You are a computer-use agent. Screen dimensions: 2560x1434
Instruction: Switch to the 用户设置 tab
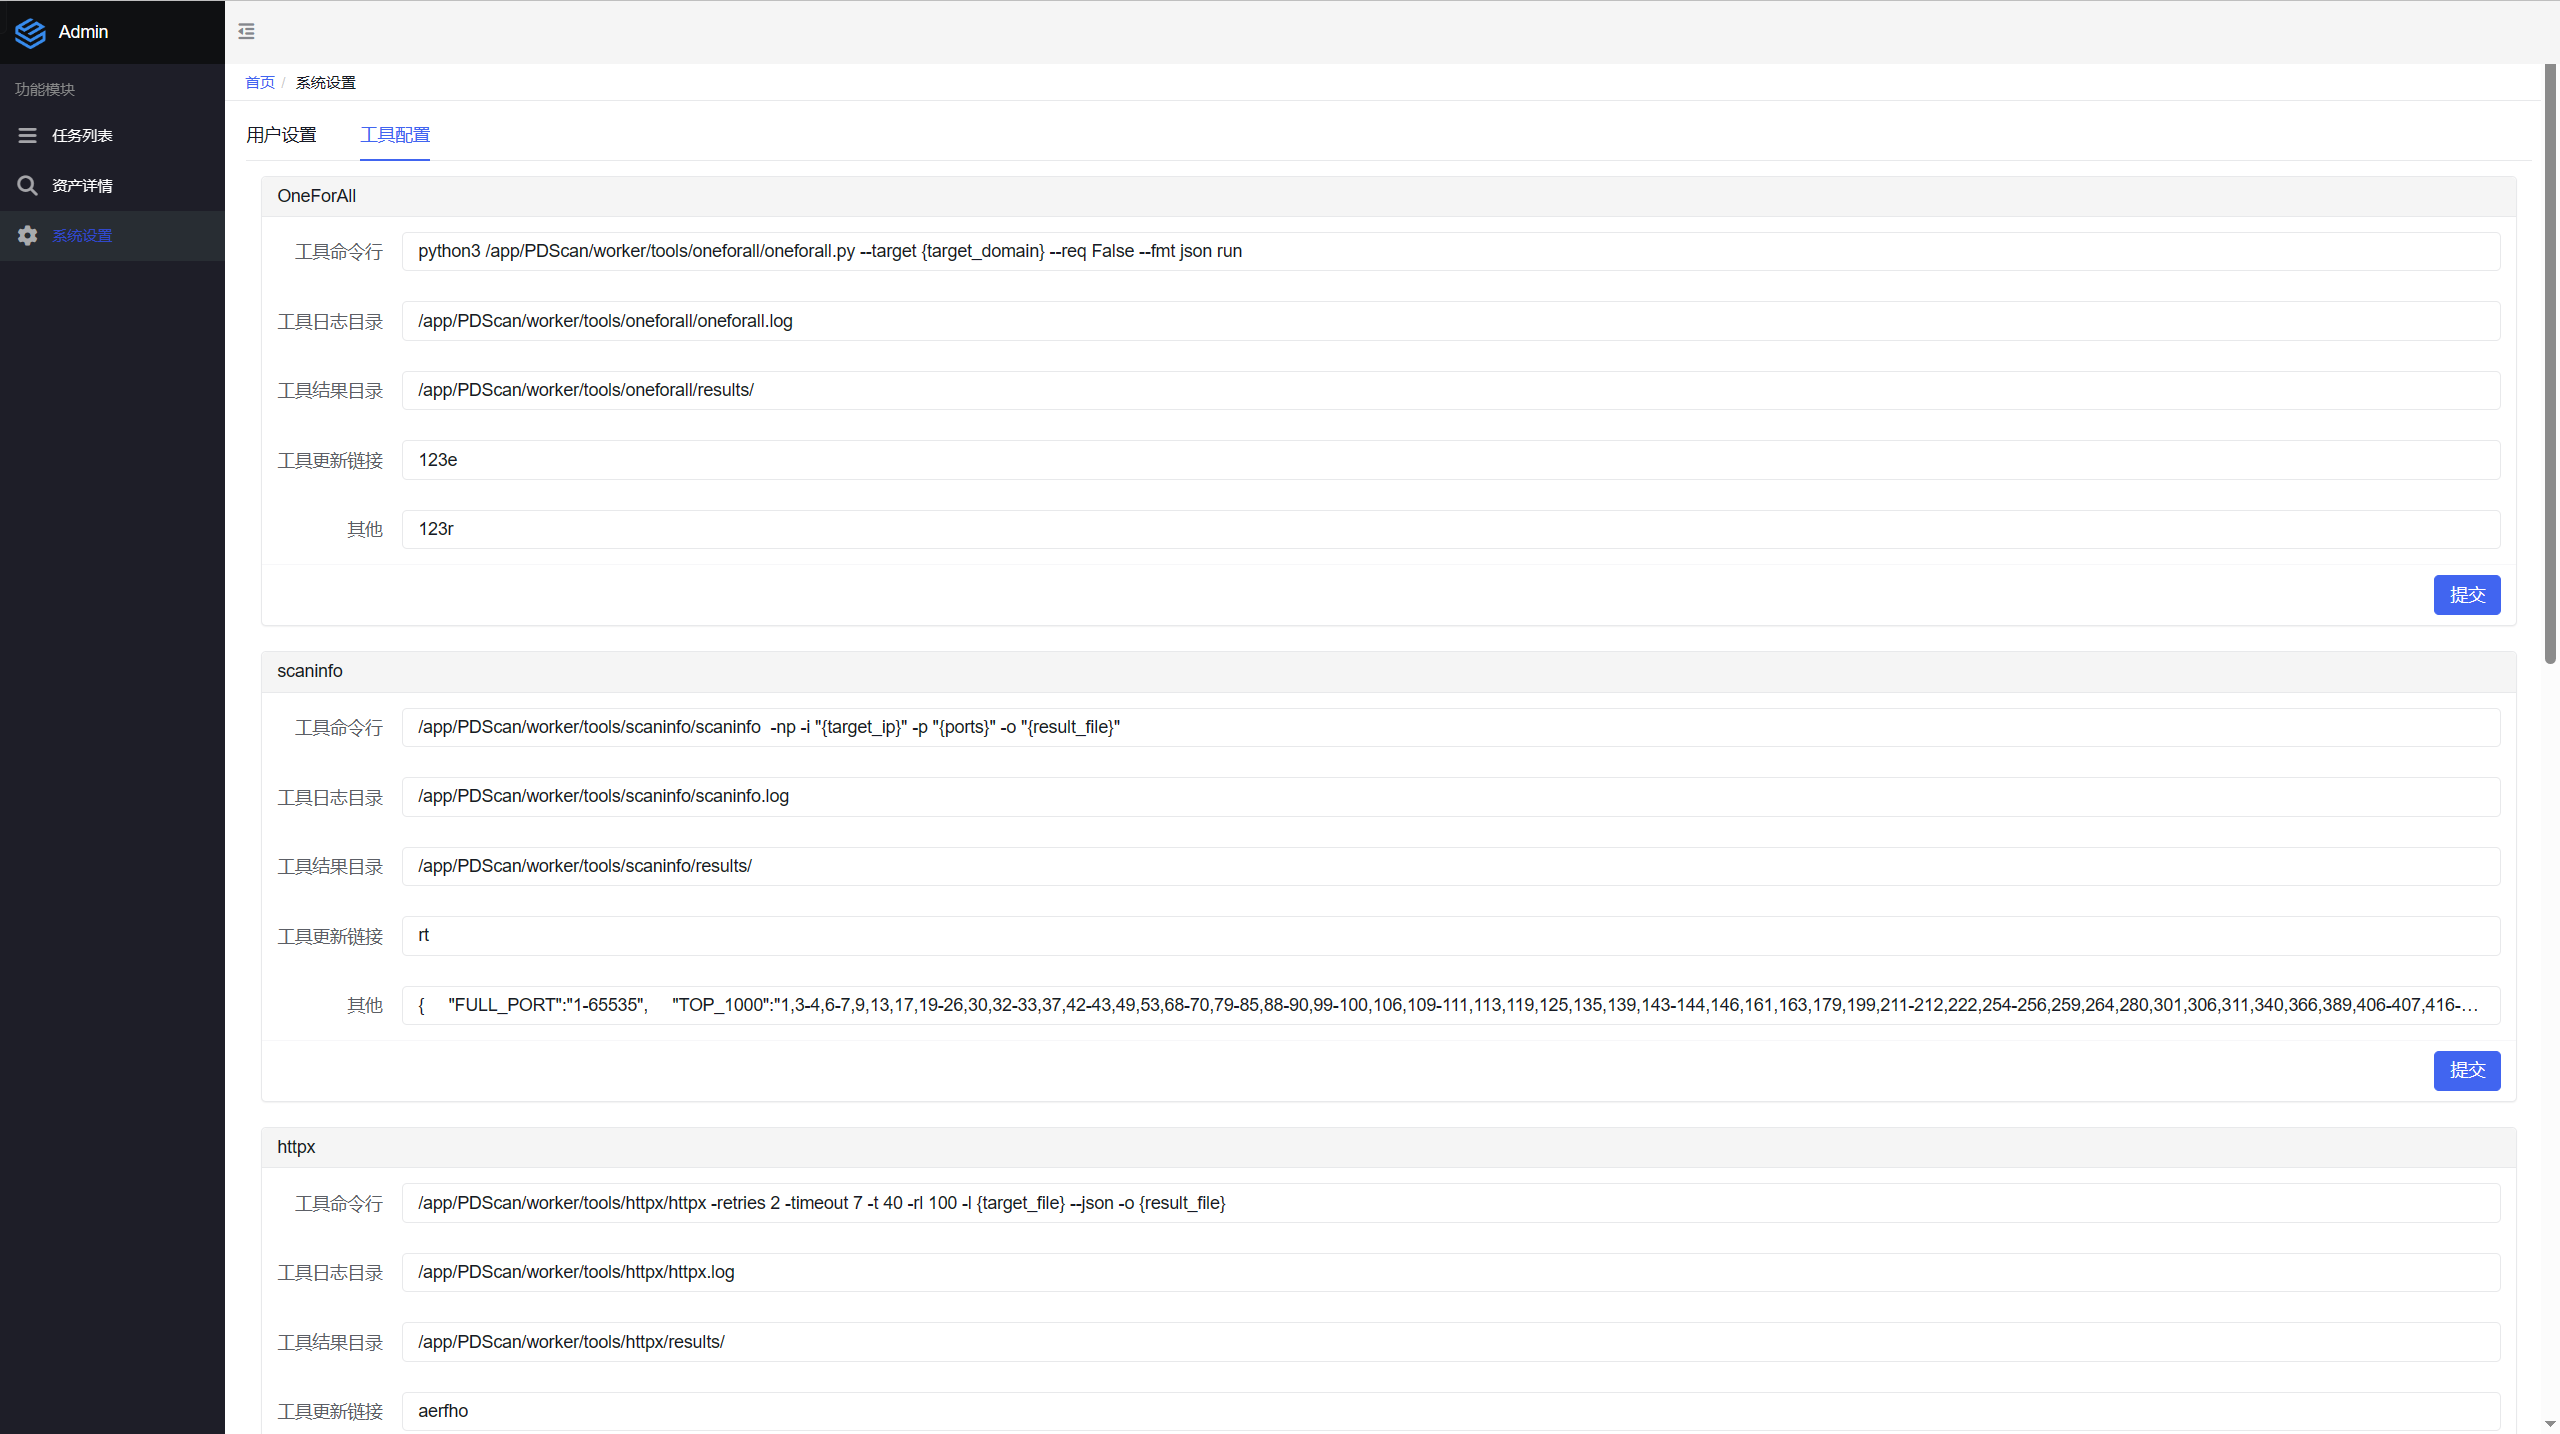point(281,135)
